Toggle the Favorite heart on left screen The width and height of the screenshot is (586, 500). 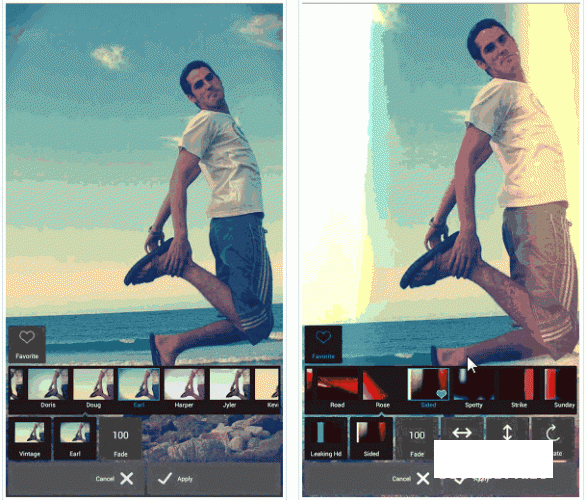pos(27,345)
